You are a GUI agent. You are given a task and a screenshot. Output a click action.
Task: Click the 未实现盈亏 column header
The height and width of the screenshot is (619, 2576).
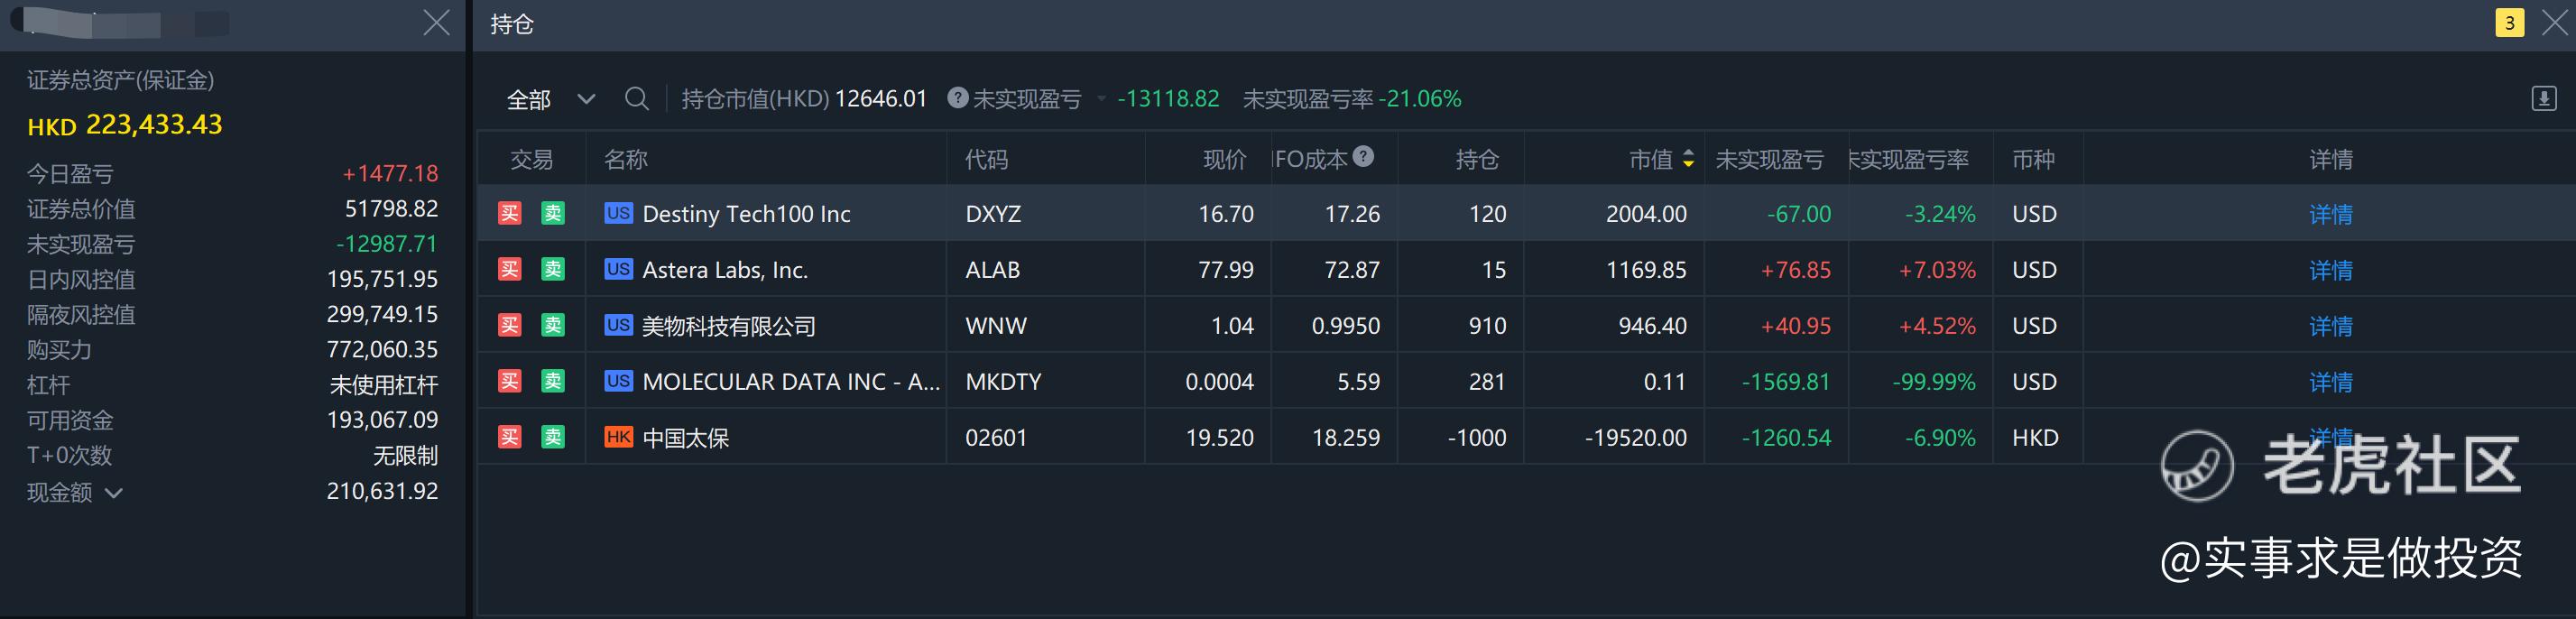coord(1769,159)
